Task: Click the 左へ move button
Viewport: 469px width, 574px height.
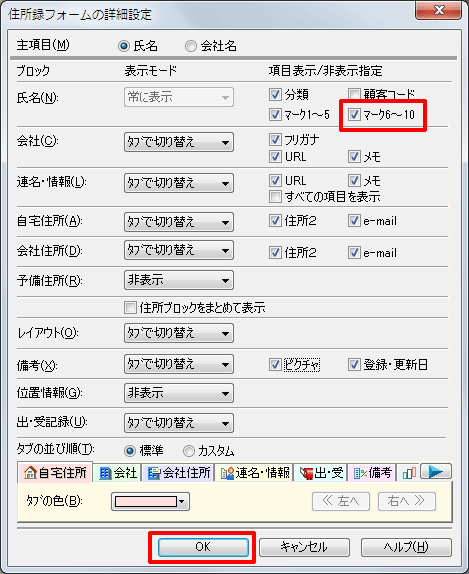Action: pyautogui.click(x=341, y=501)
